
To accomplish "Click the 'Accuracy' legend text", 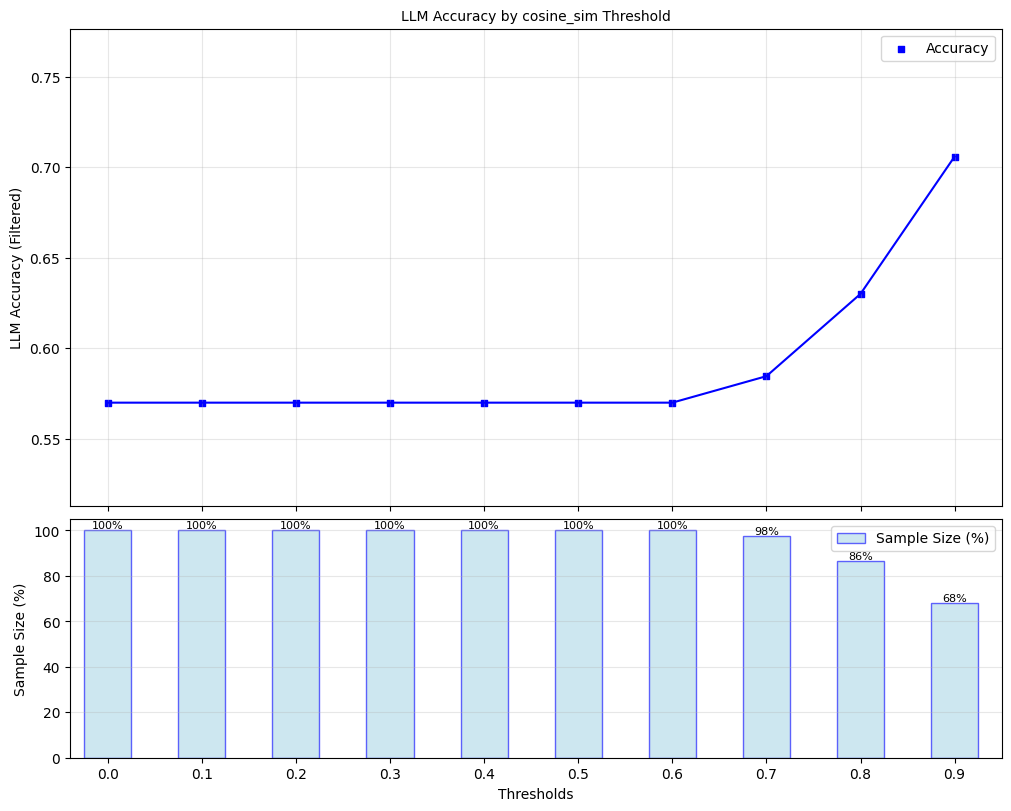I will click(x=957, y=49).
